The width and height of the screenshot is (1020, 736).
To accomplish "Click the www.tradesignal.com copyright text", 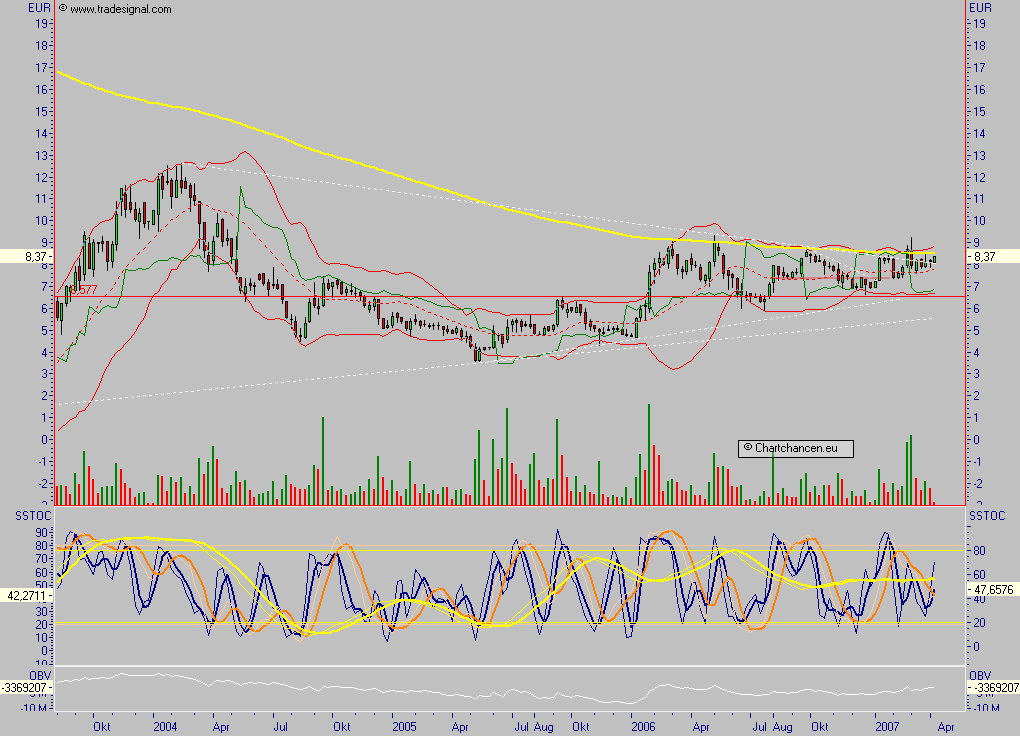I will coord(115,9).
